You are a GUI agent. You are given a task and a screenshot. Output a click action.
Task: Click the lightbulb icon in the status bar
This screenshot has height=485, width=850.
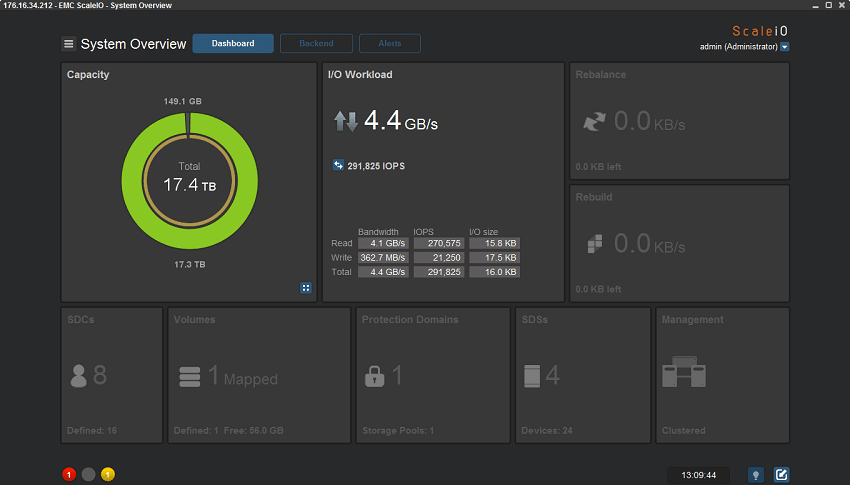tap(756, 475)
